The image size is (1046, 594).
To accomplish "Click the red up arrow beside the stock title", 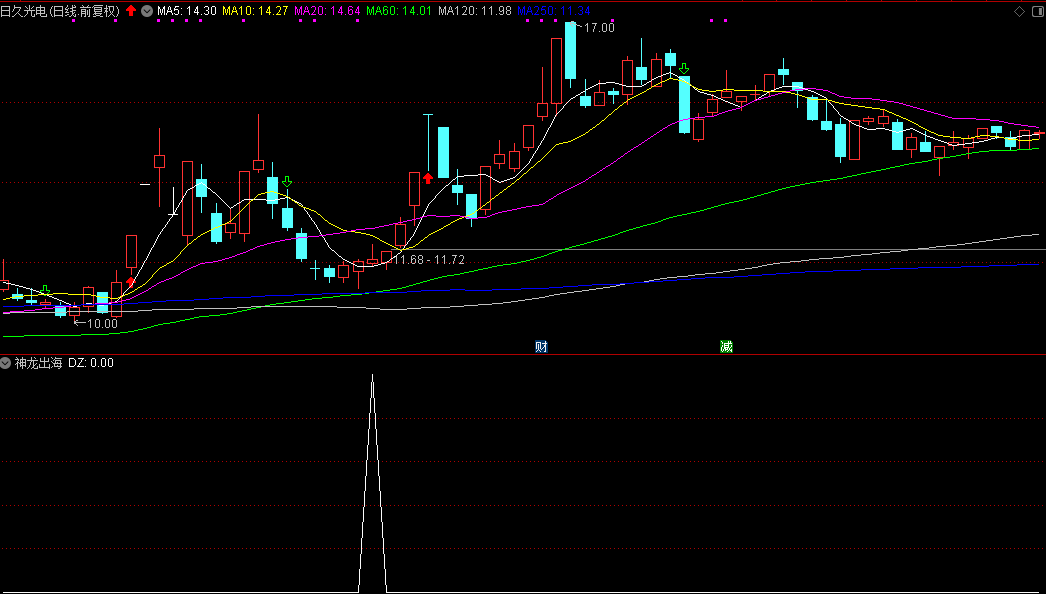I will (131, 11).
